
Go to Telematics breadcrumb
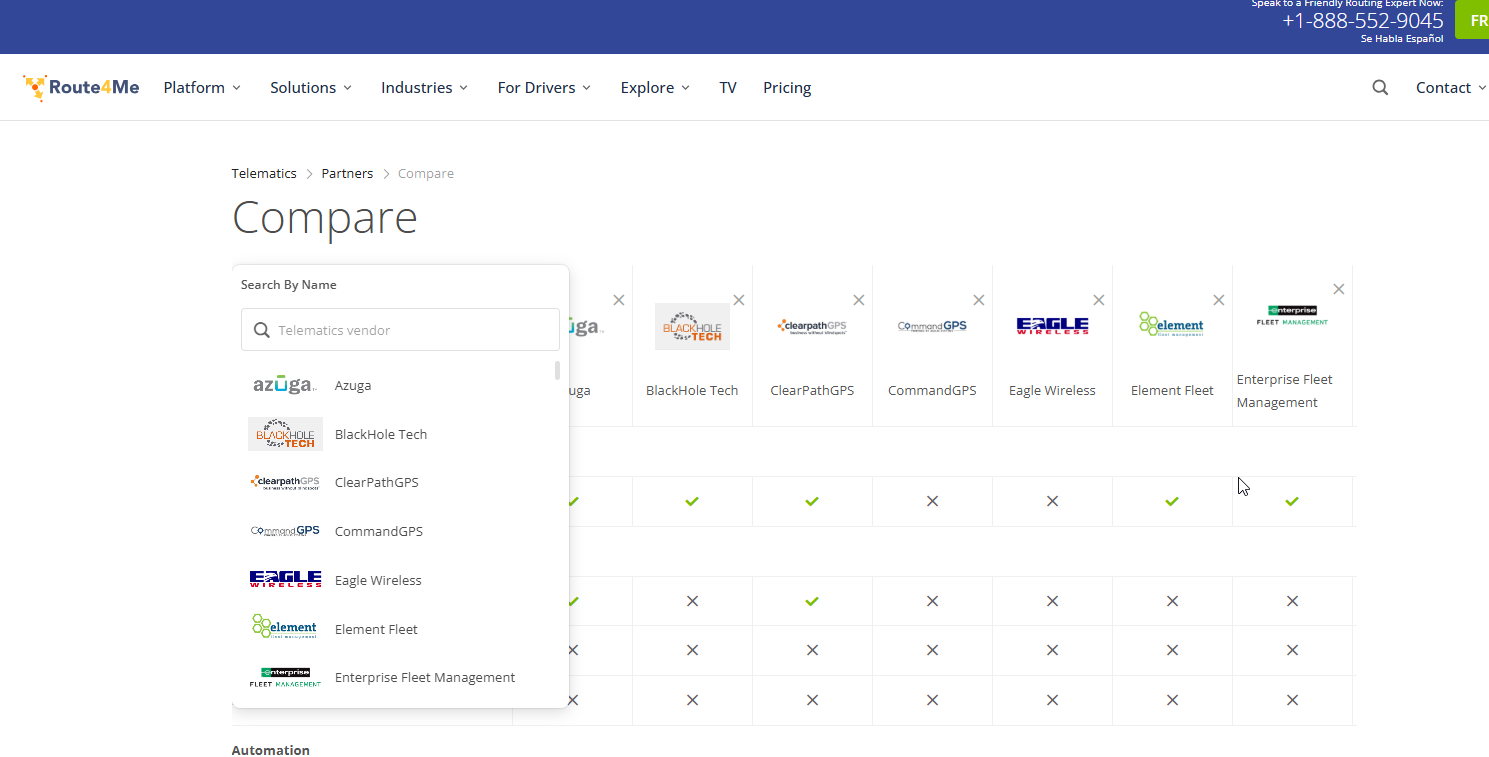click(x=264, y=173)
